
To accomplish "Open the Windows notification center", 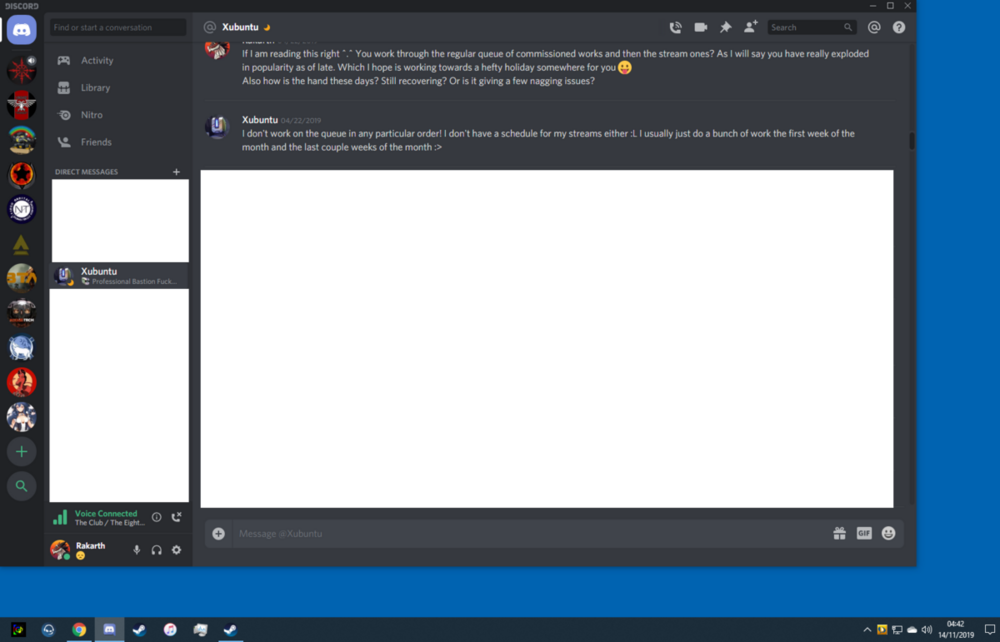I will (990, 630).
